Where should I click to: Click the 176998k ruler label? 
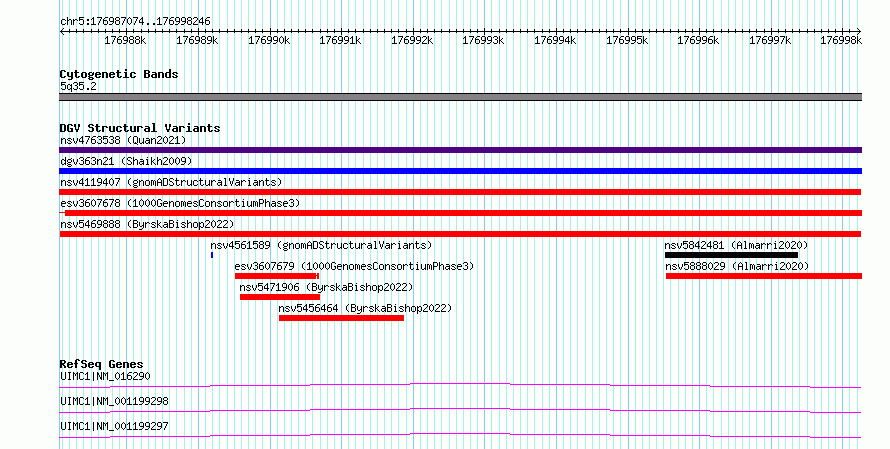(x=841, y=40)
